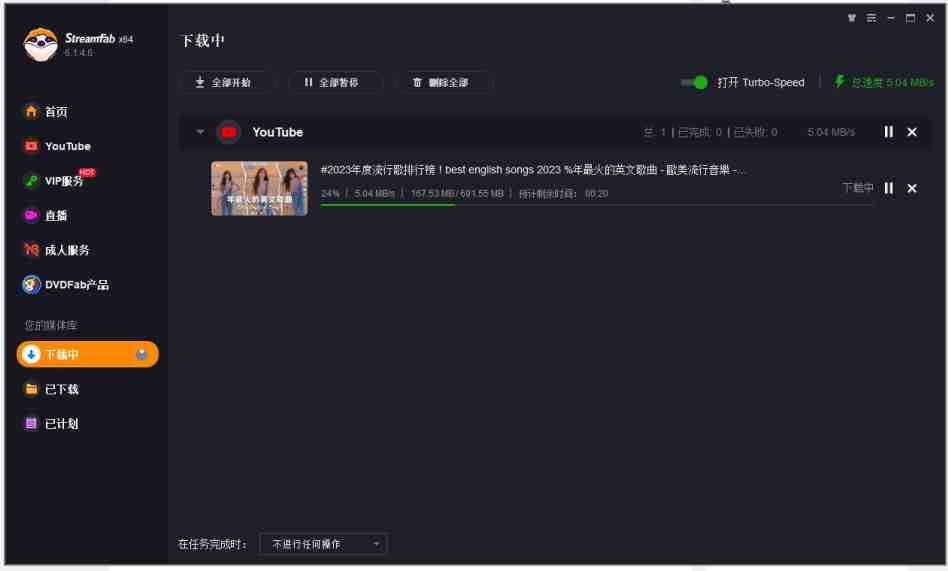Minimize the StreamFab window

pyautogui.click(x=891, y=18)
